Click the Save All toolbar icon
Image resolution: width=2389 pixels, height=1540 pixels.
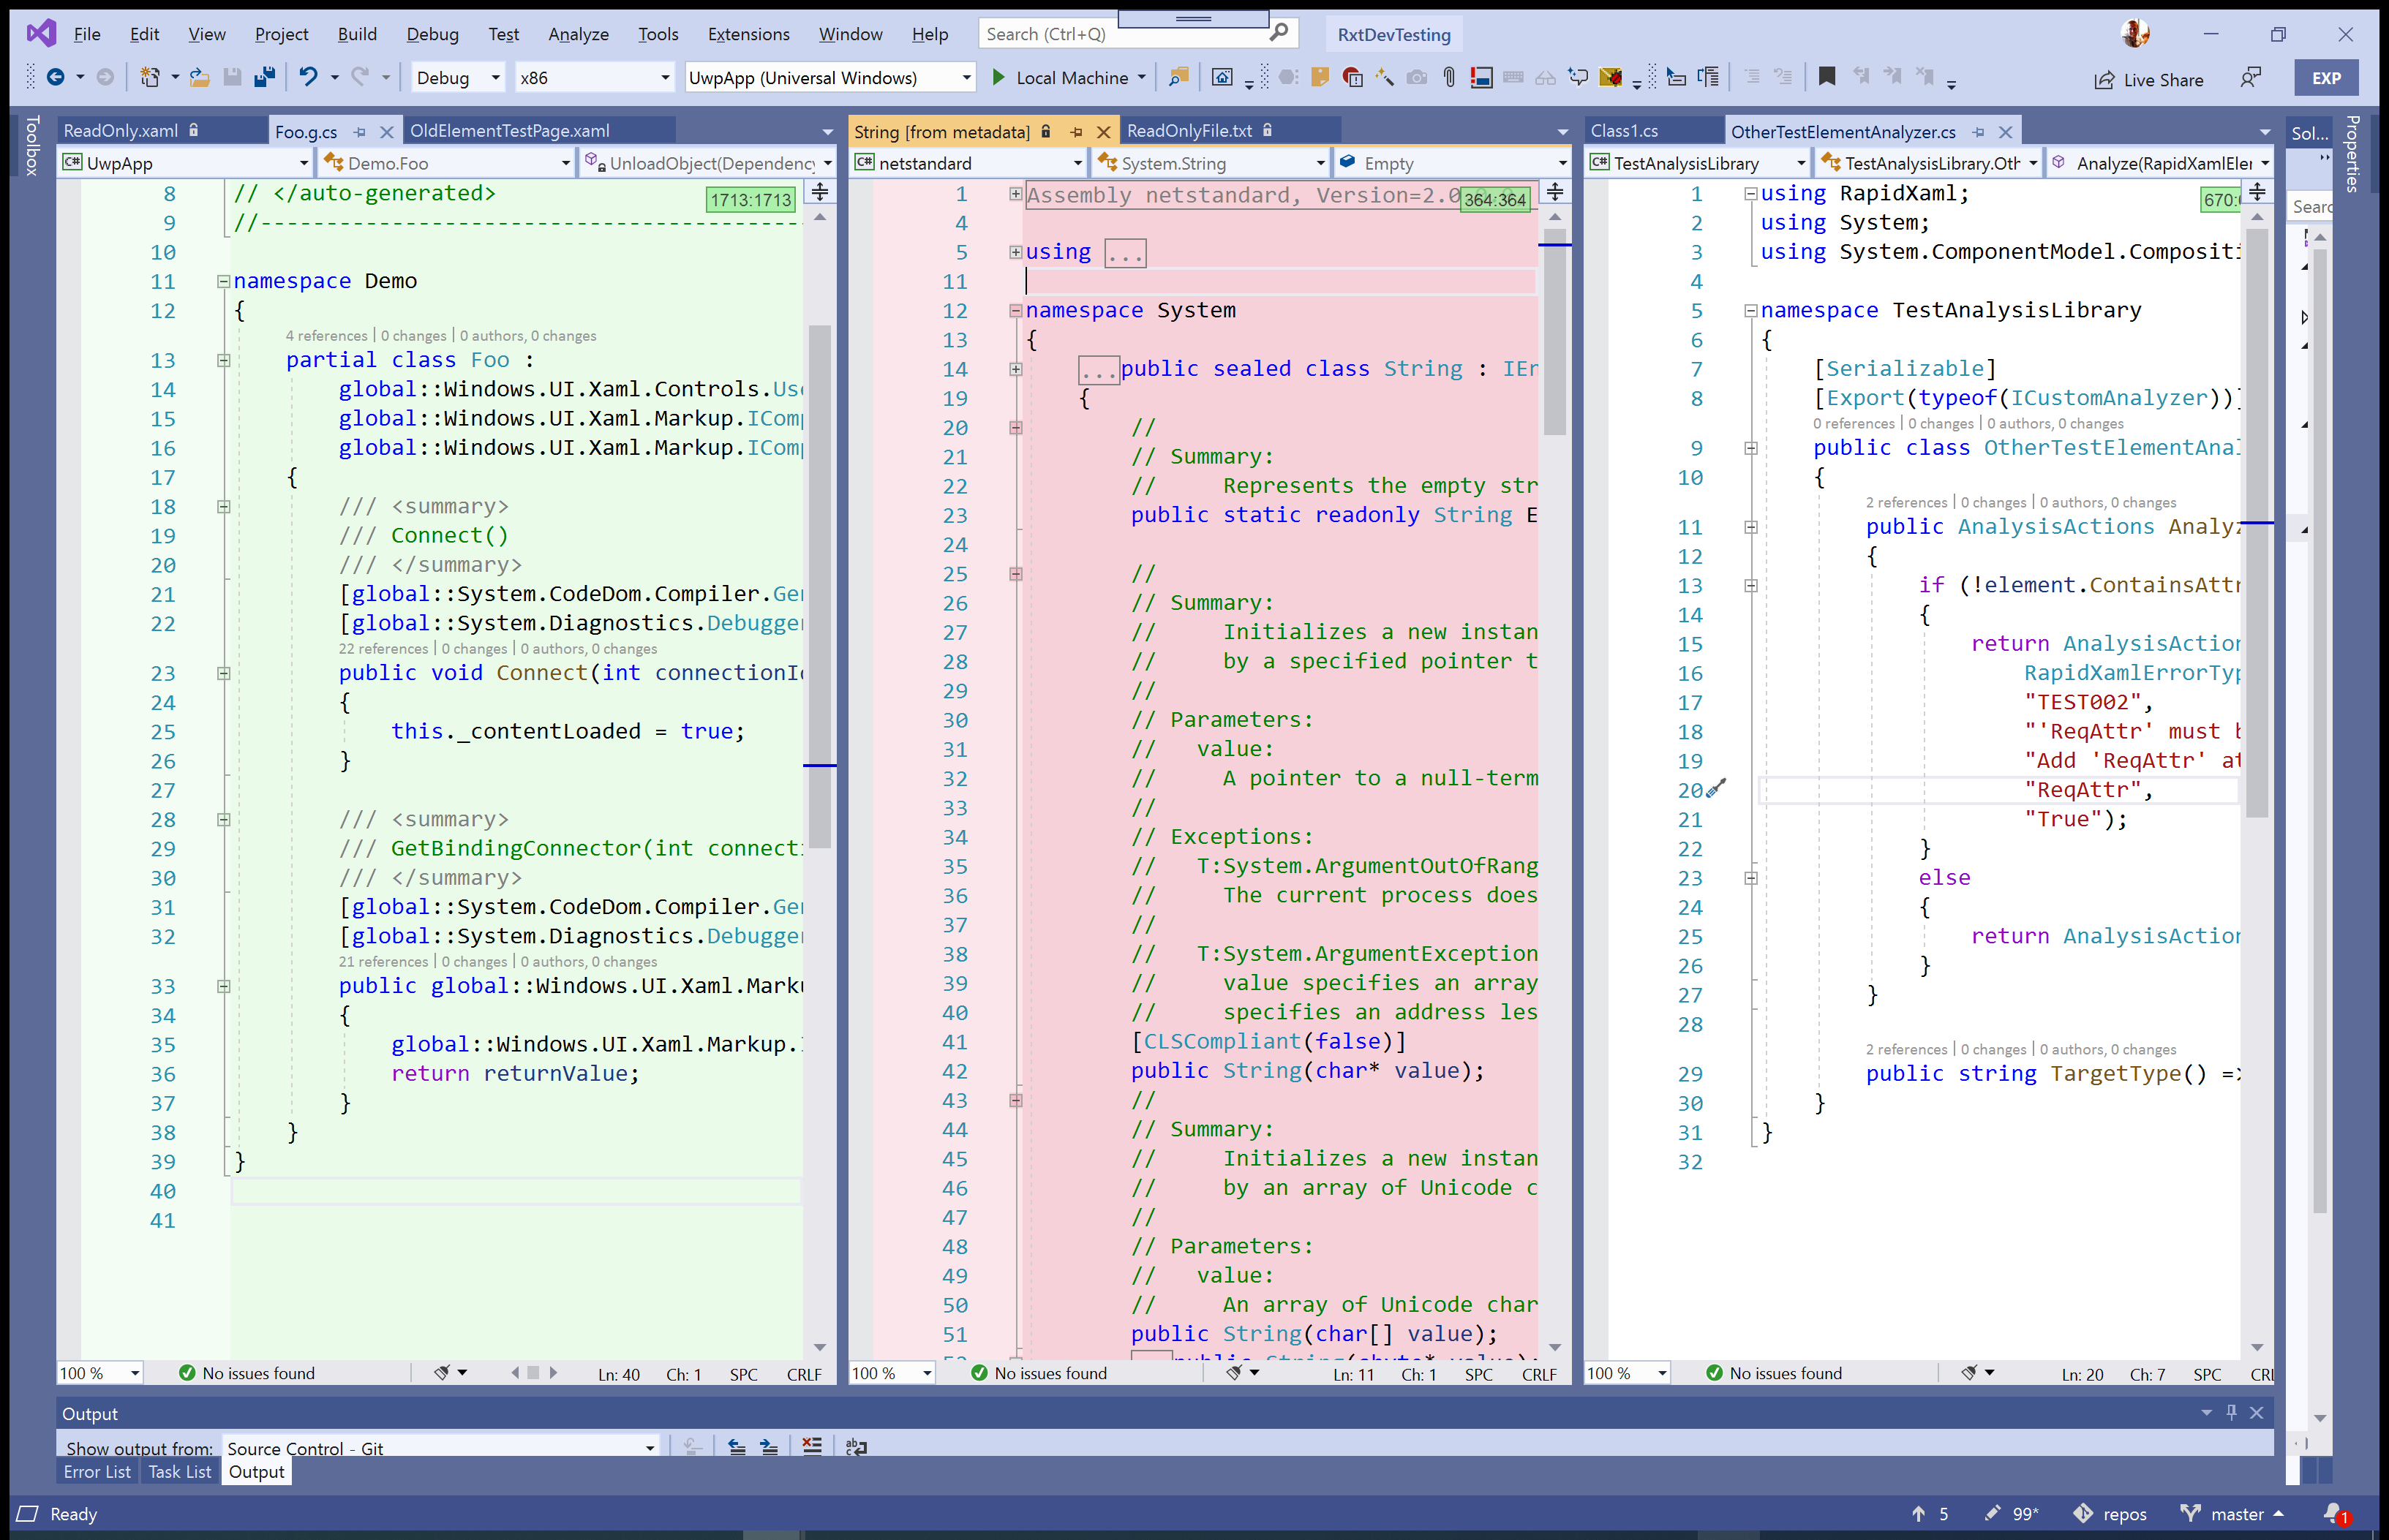[265, 77]
